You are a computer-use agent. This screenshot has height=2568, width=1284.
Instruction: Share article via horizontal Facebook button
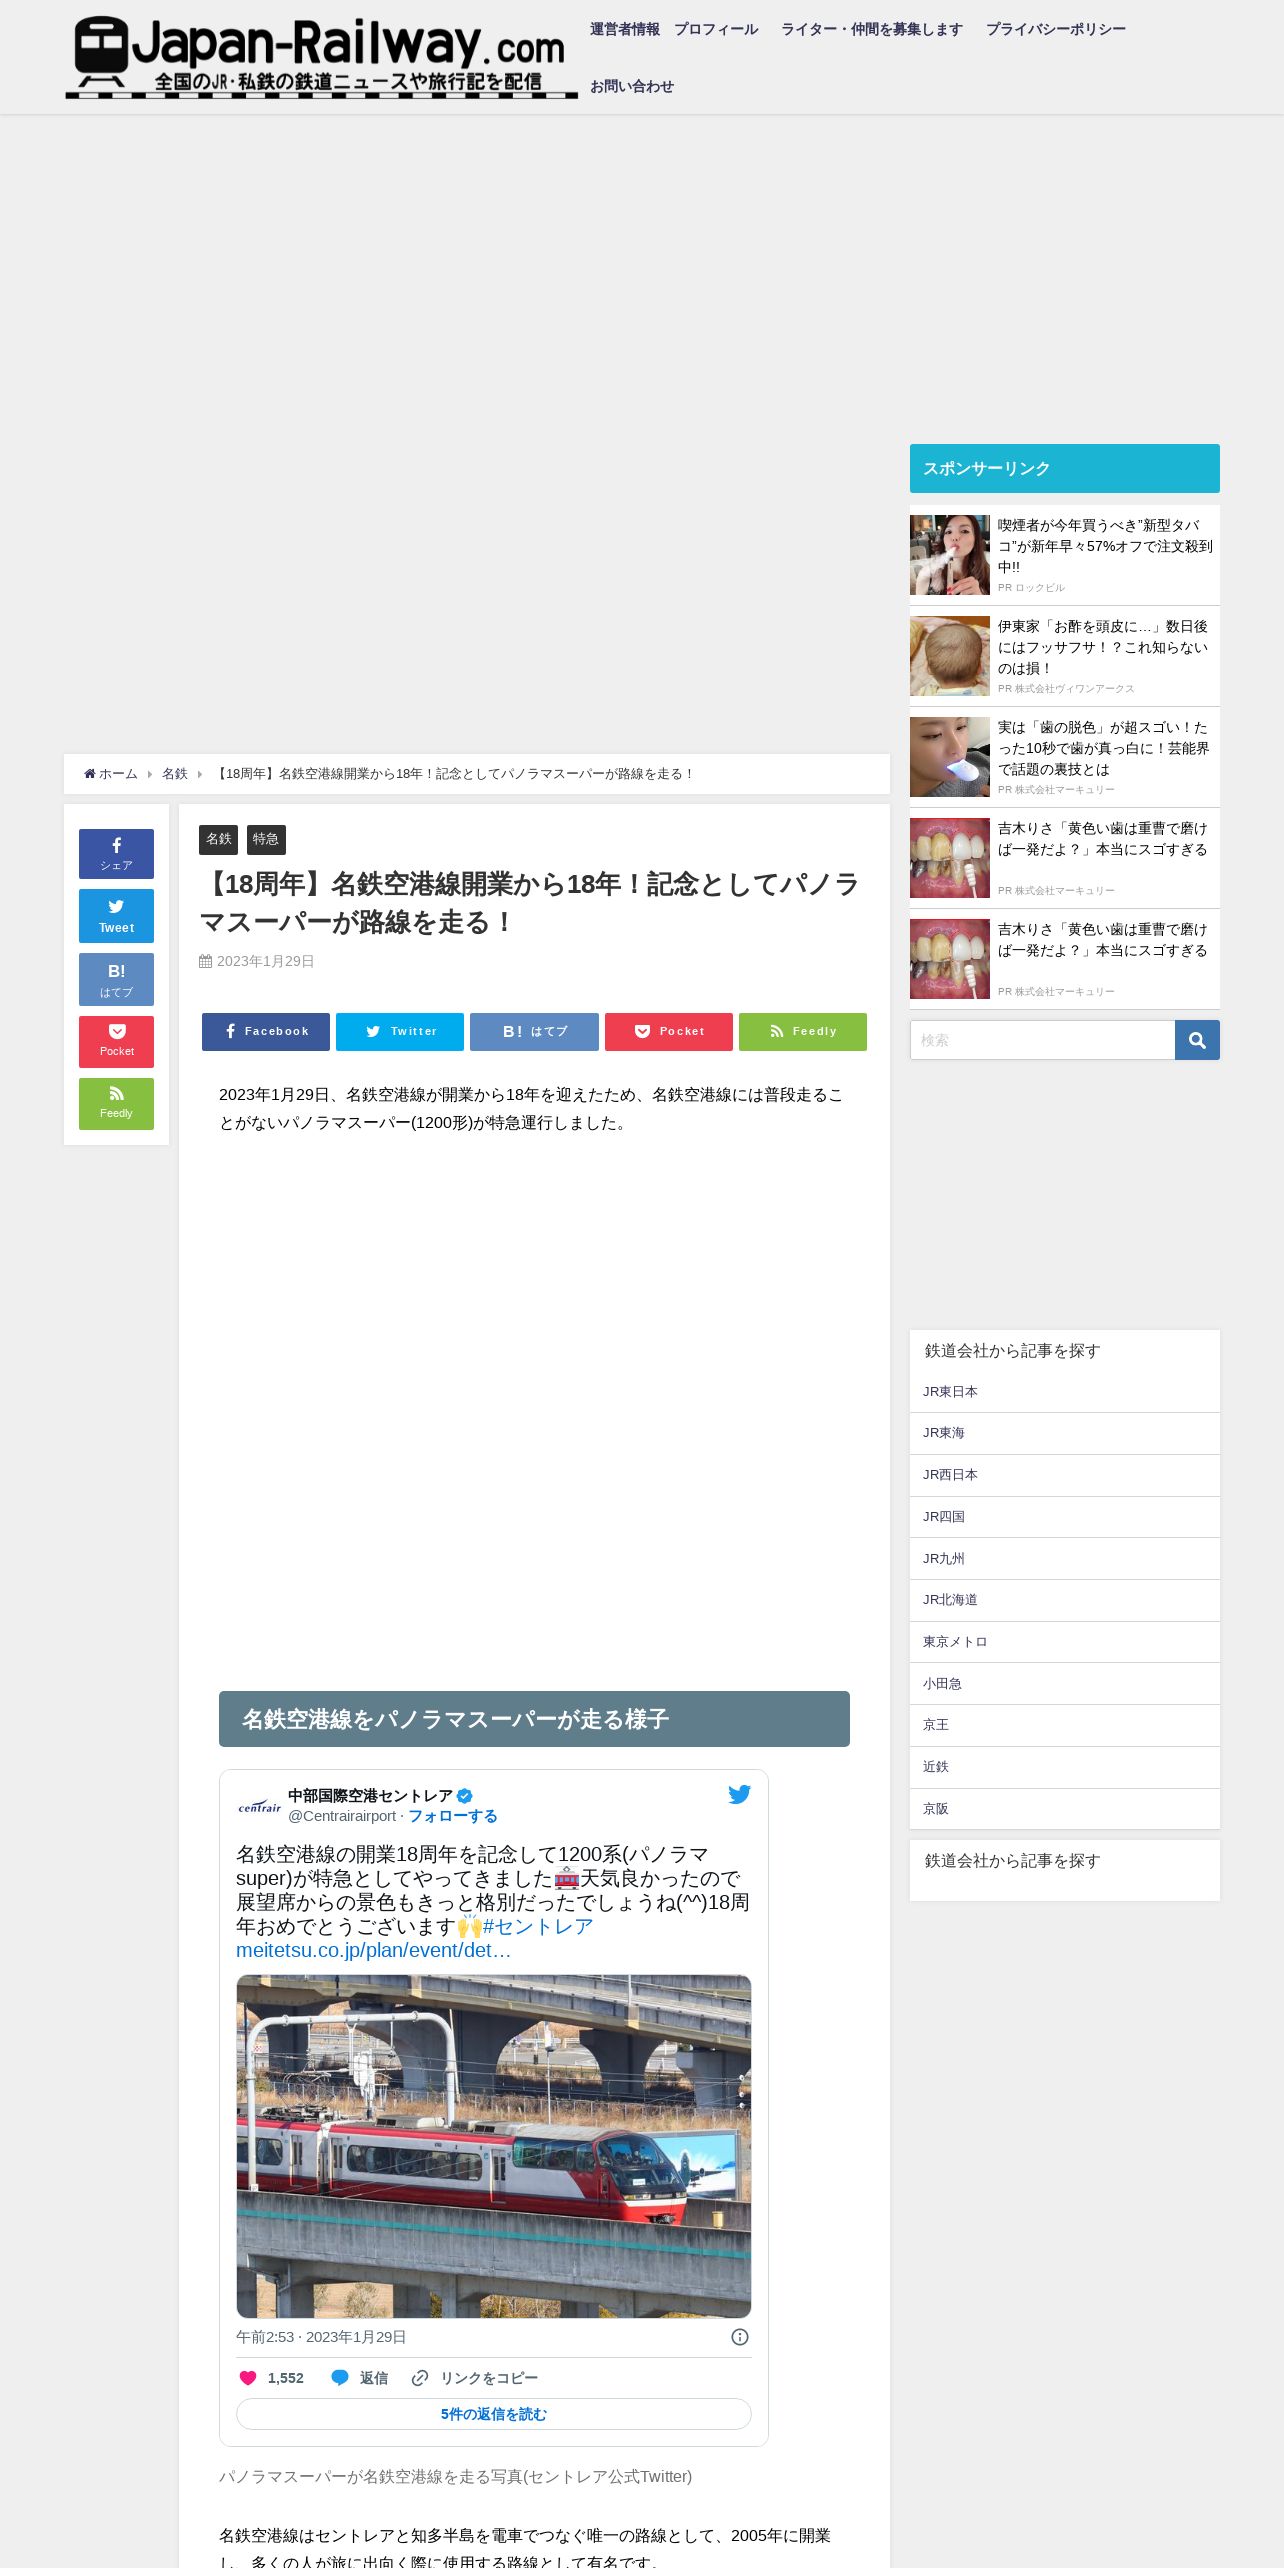click(x=266, y=1032)
